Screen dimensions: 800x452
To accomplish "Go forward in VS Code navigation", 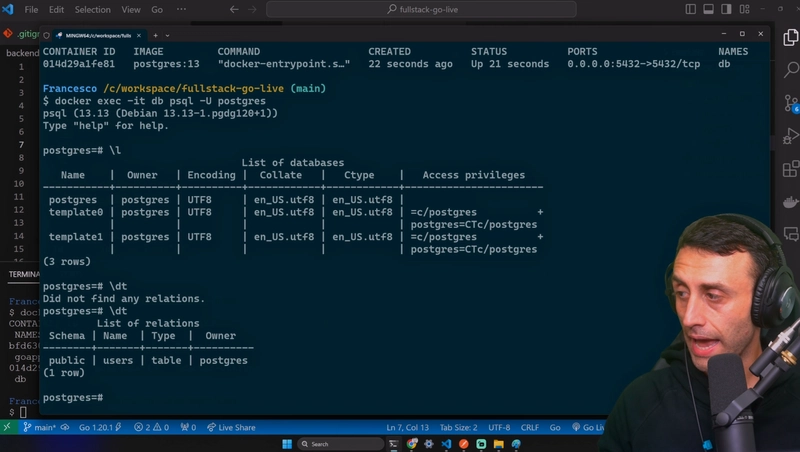I will point(252,9).
